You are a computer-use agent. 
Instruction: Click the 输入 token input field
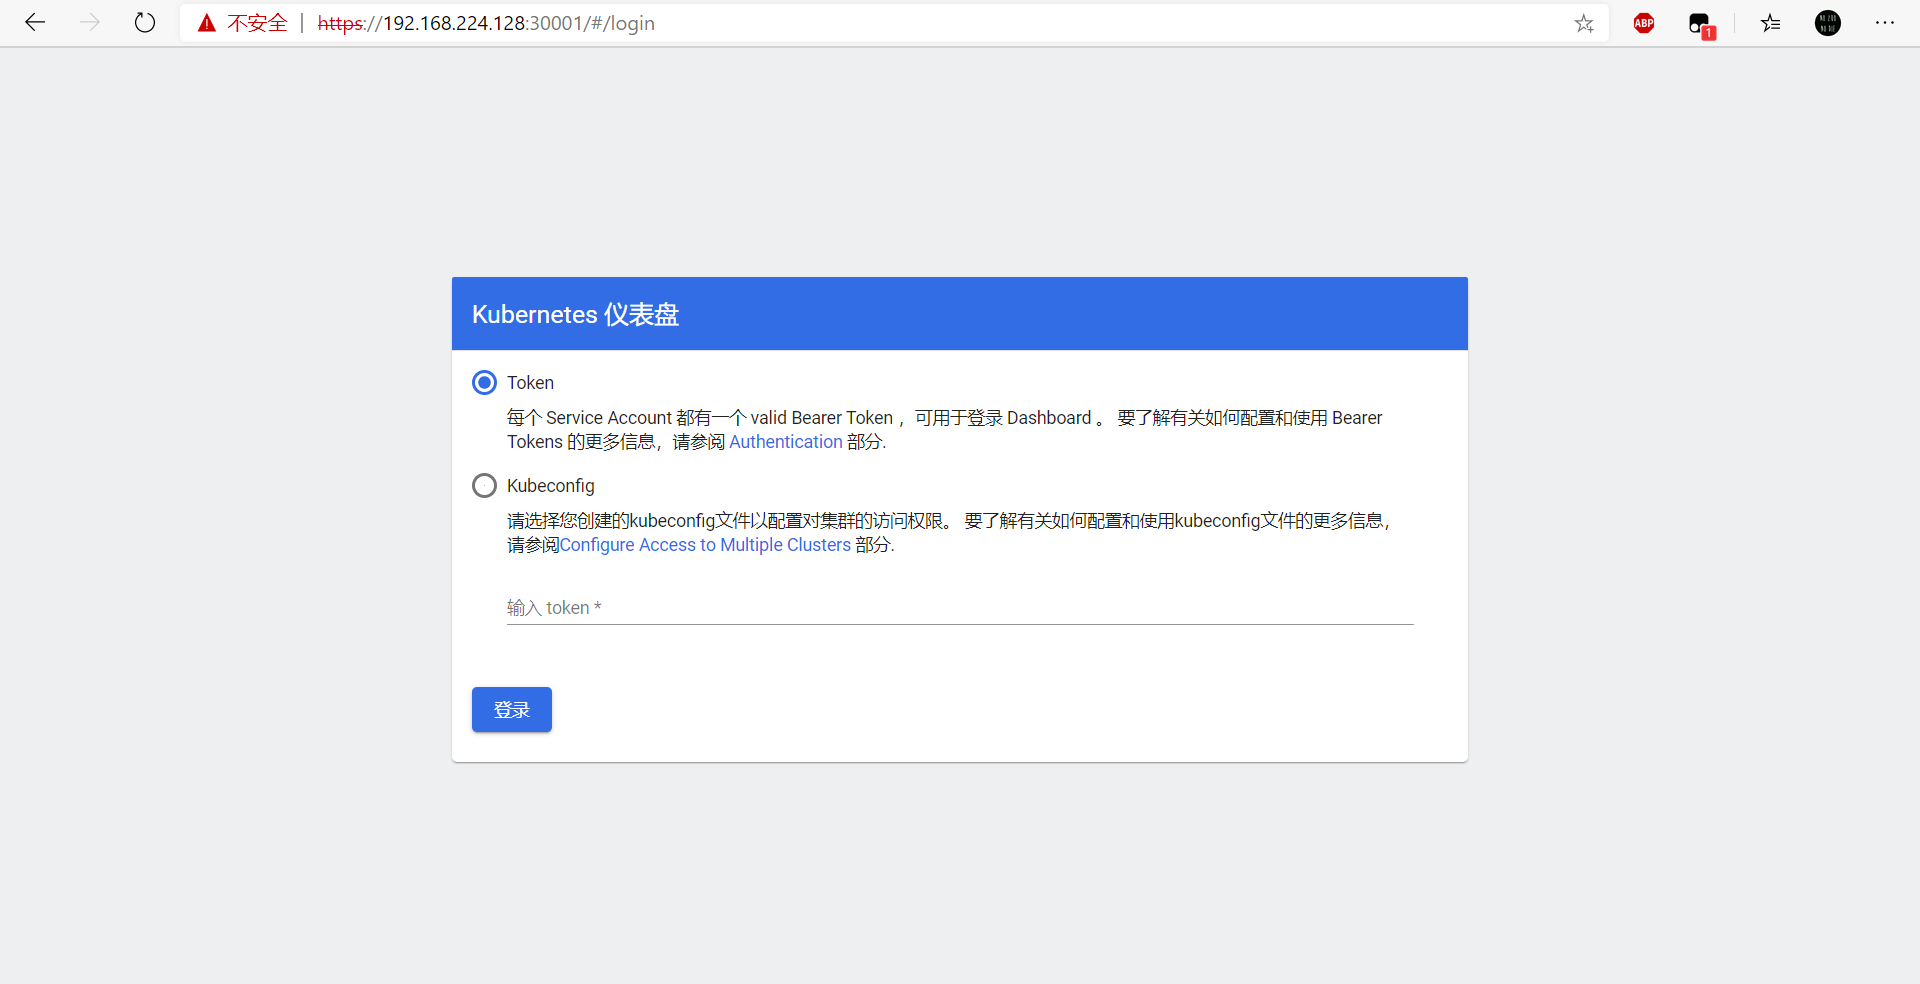tap(900, 608)
